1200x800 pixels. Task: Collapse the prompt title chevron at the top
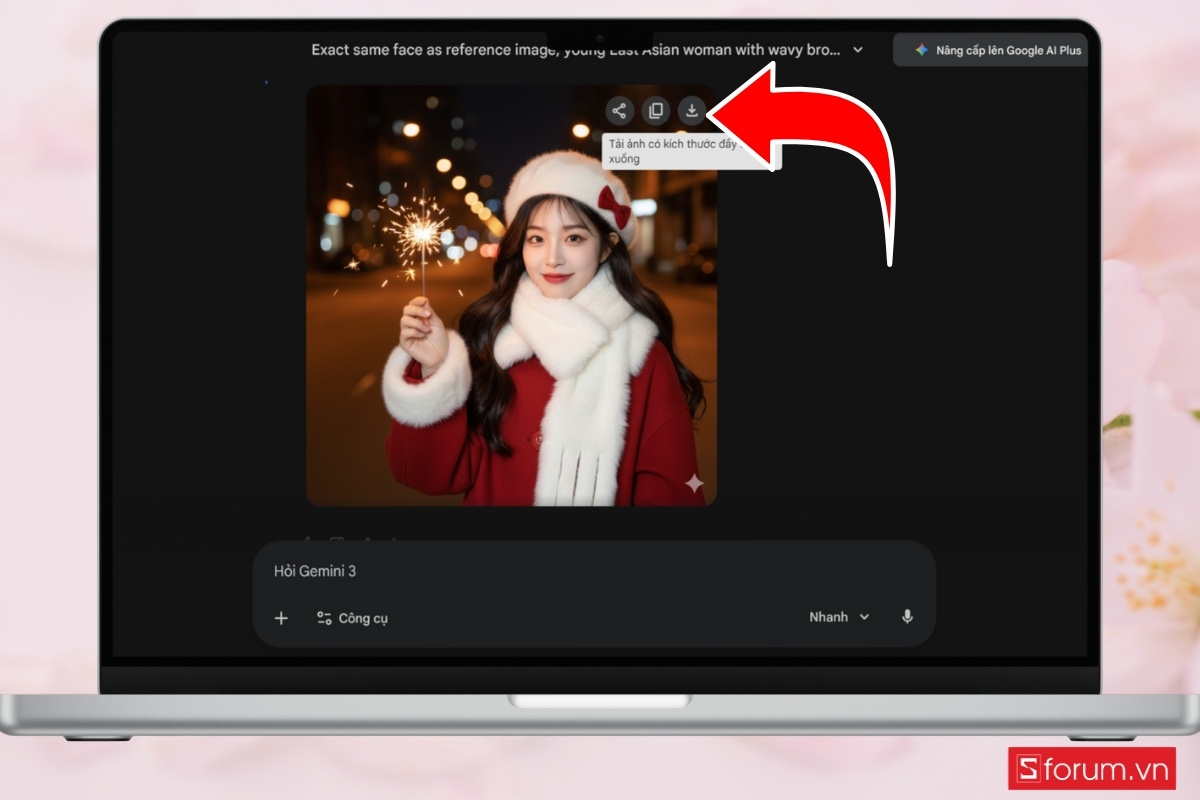point(858,50)
